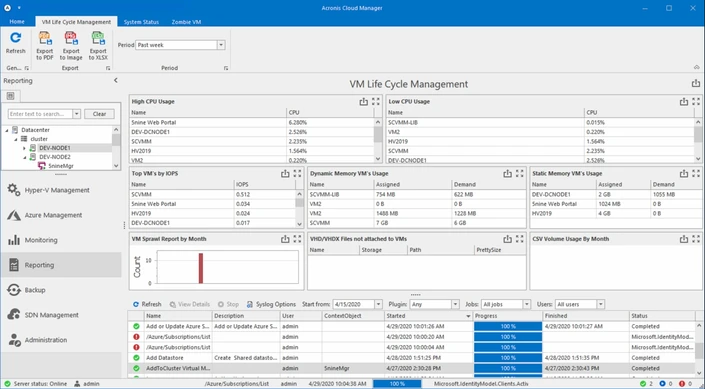Screen dimensions: 705x389
Task: Export the whole VM Life Cycle dashboard
Action: (x=696, y=84)
